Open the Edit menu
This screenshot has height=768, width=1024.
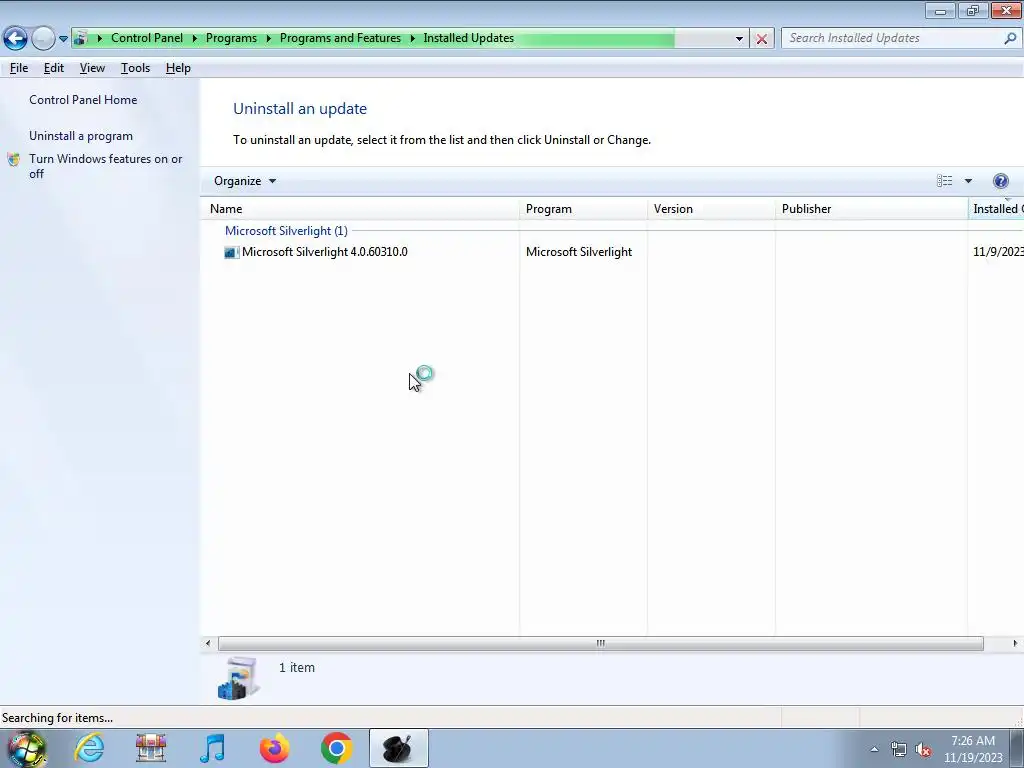pyautogui.click(x=54, y=68)
